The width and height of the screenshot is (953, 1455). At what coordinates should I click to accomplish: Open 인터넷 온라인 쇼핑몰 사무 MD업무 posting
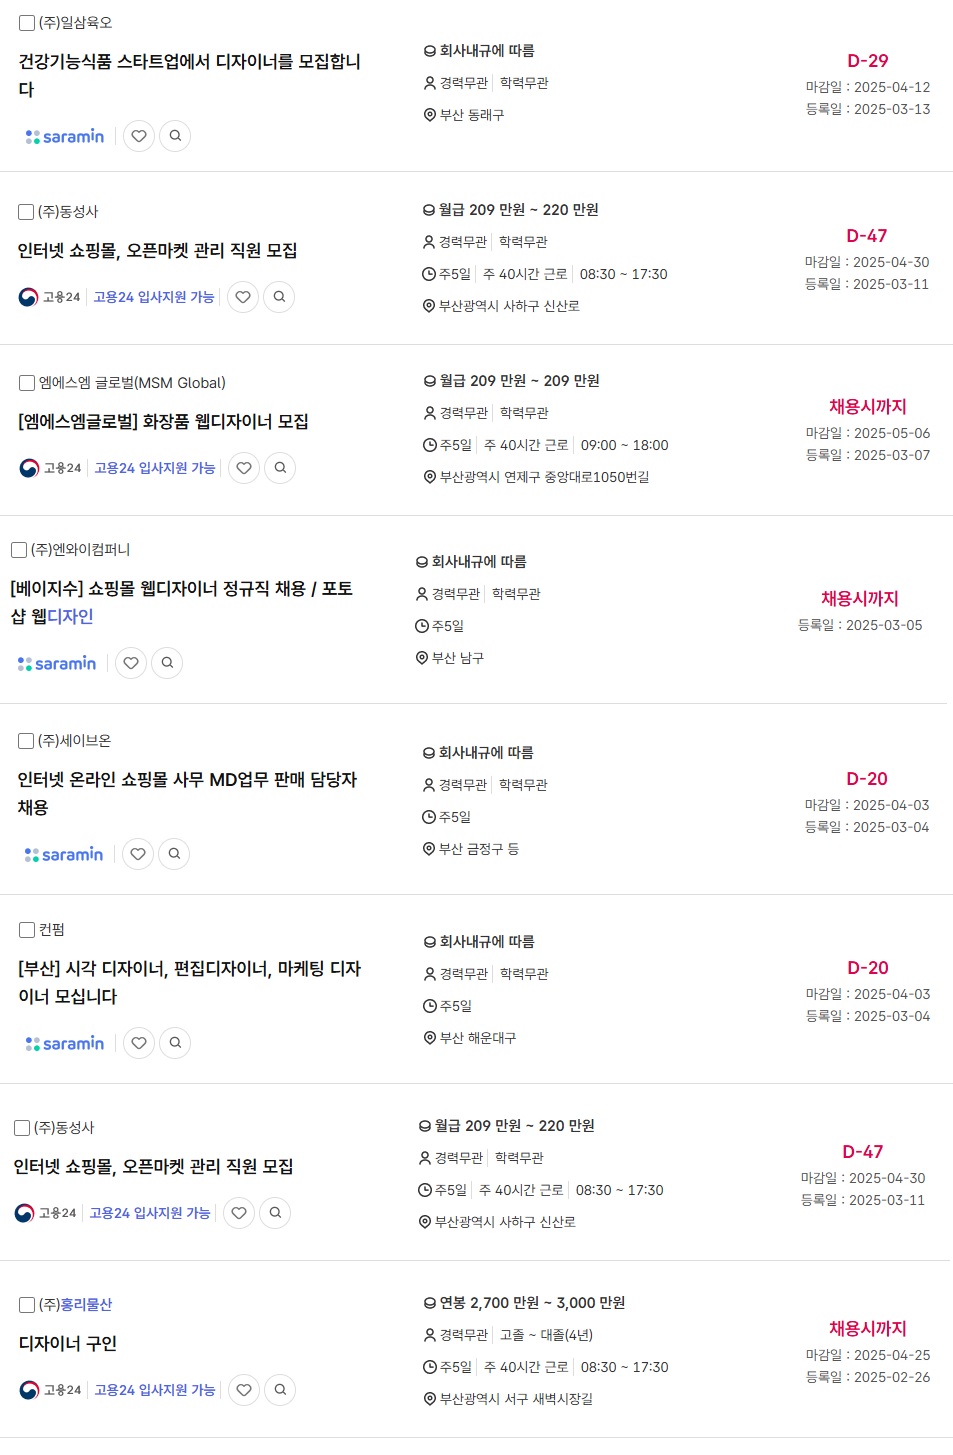187,792
